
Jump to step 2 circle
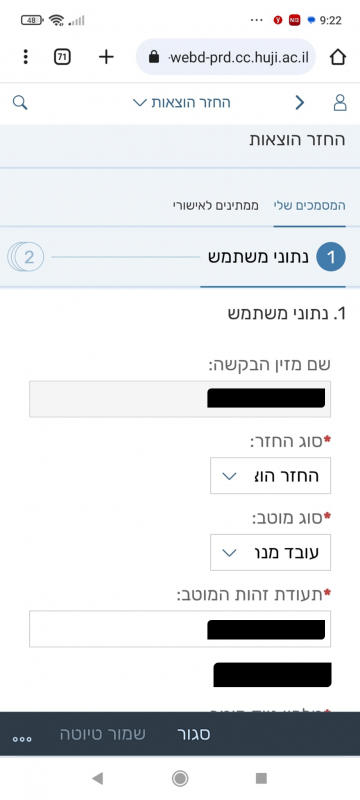click(x=29, y=257)
